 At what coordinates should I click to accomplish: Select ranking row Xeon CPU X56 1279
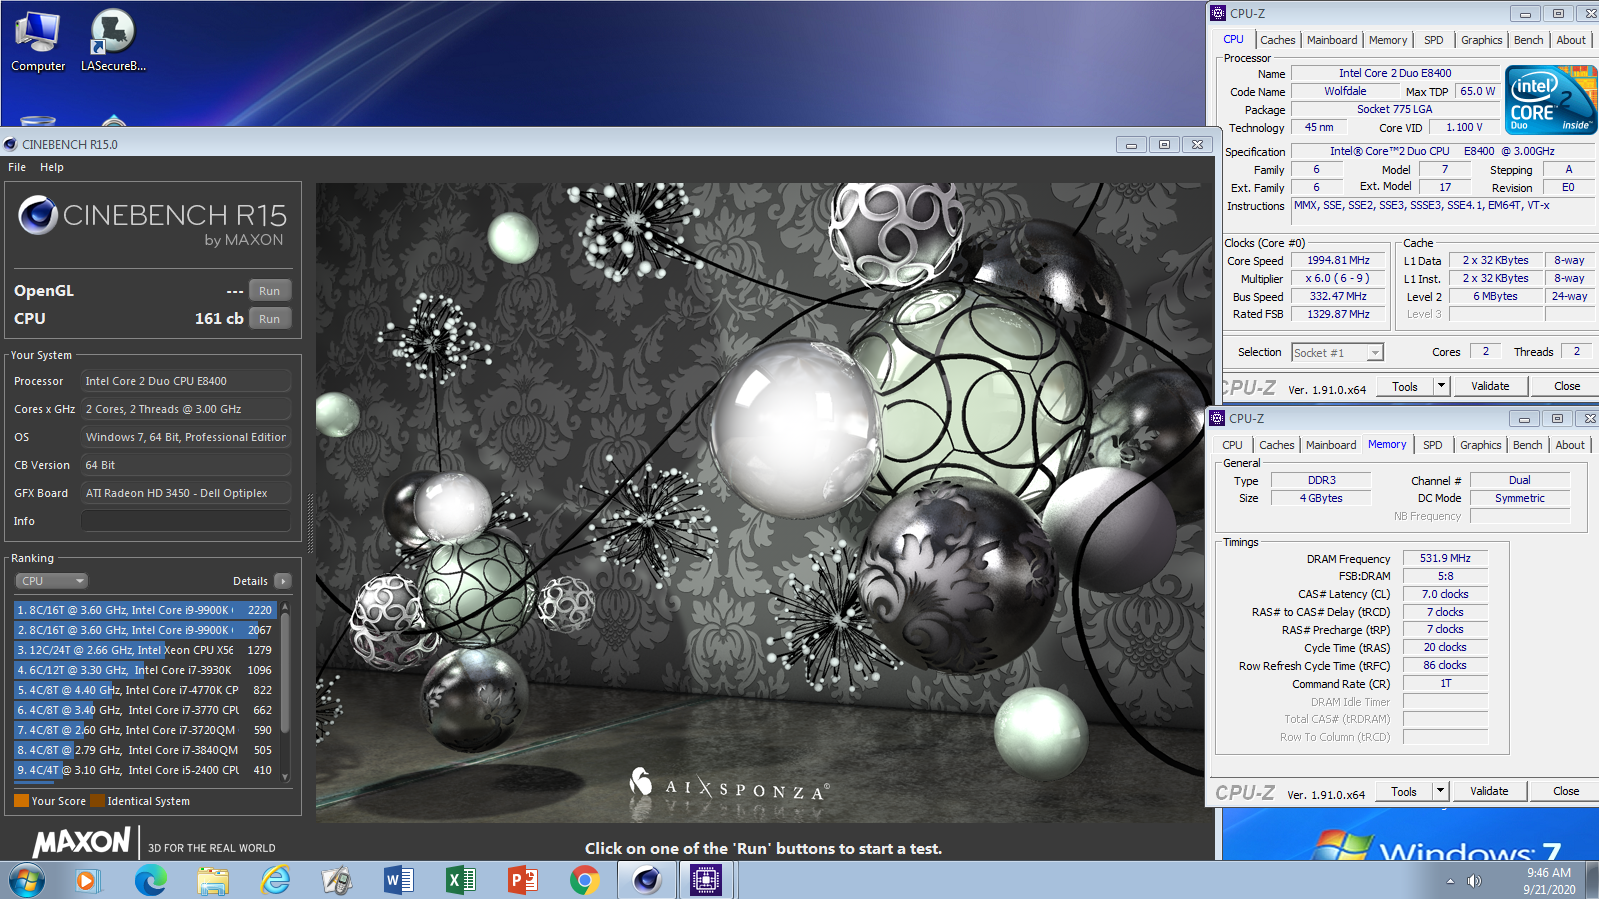[x=145, y=650]
